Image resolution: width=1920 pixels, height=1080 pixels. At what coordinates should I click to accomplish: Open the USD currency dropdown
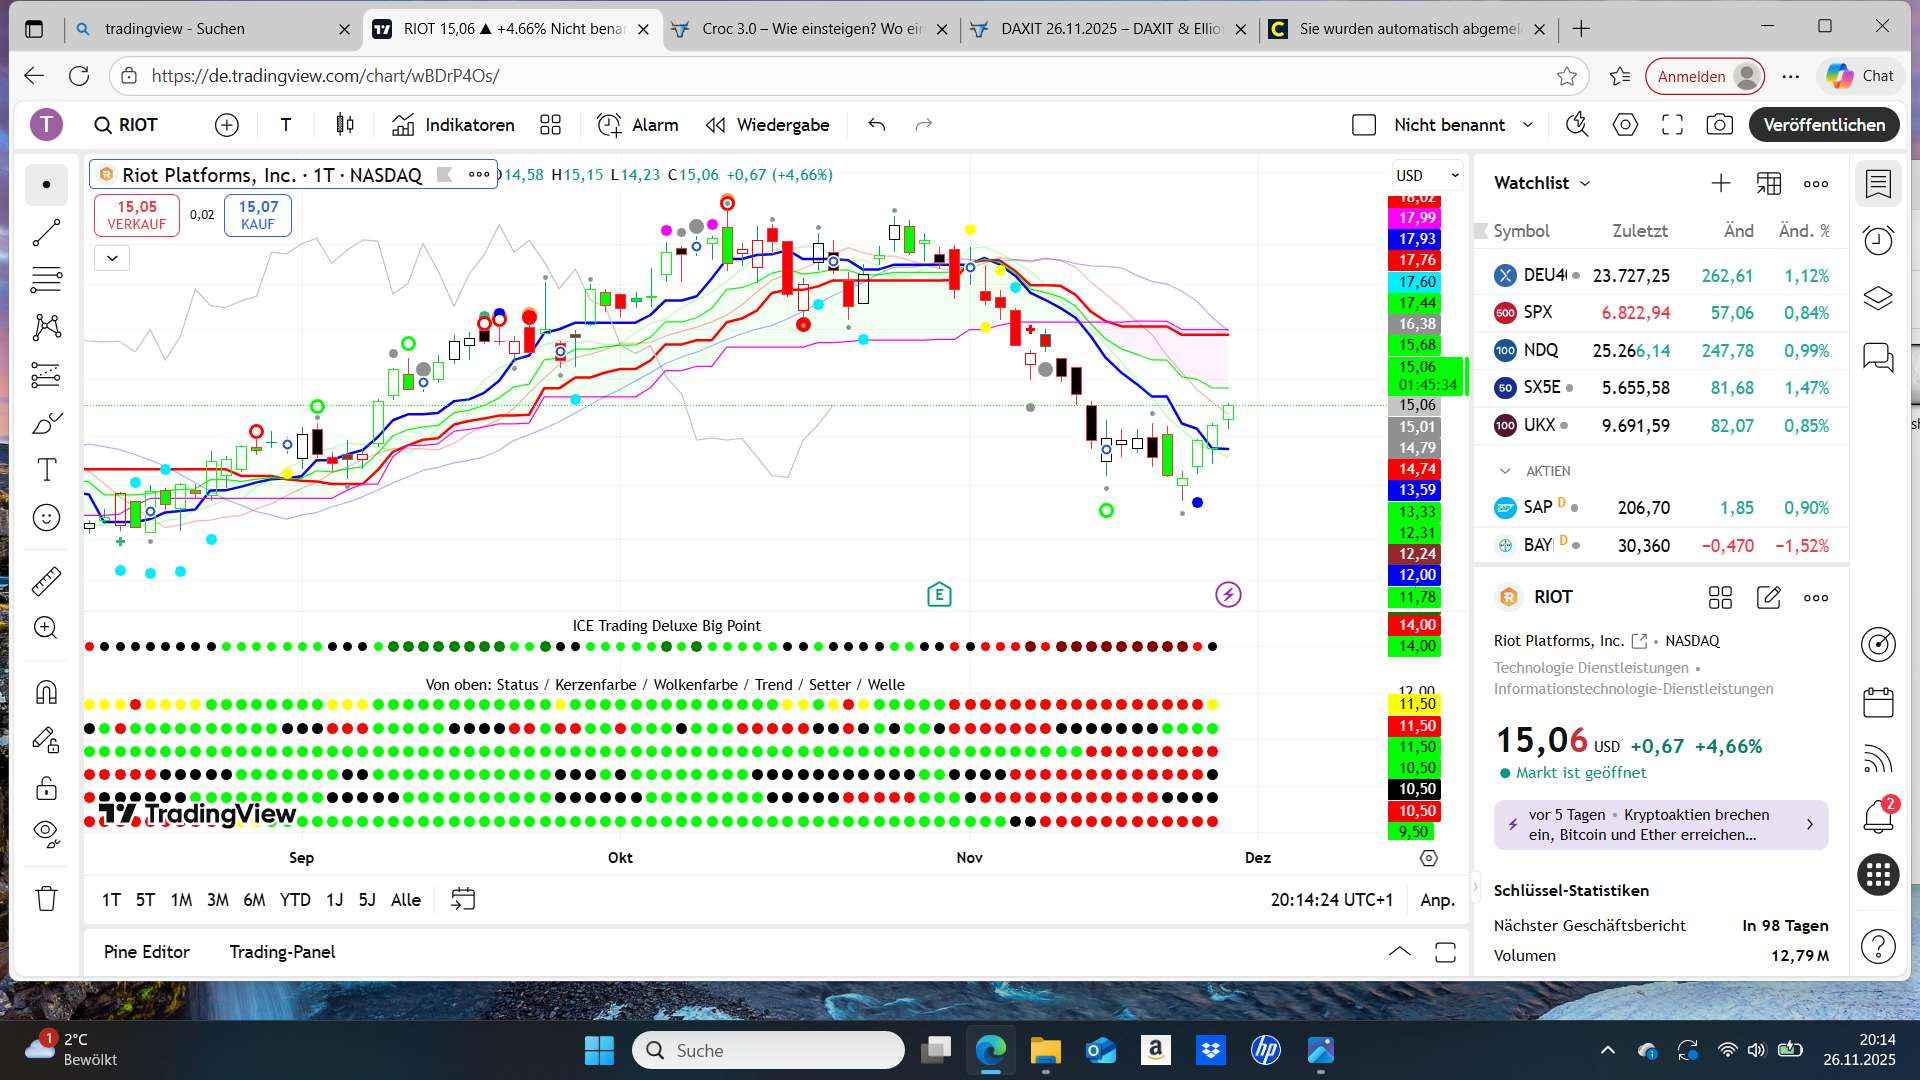(1426, 175)
